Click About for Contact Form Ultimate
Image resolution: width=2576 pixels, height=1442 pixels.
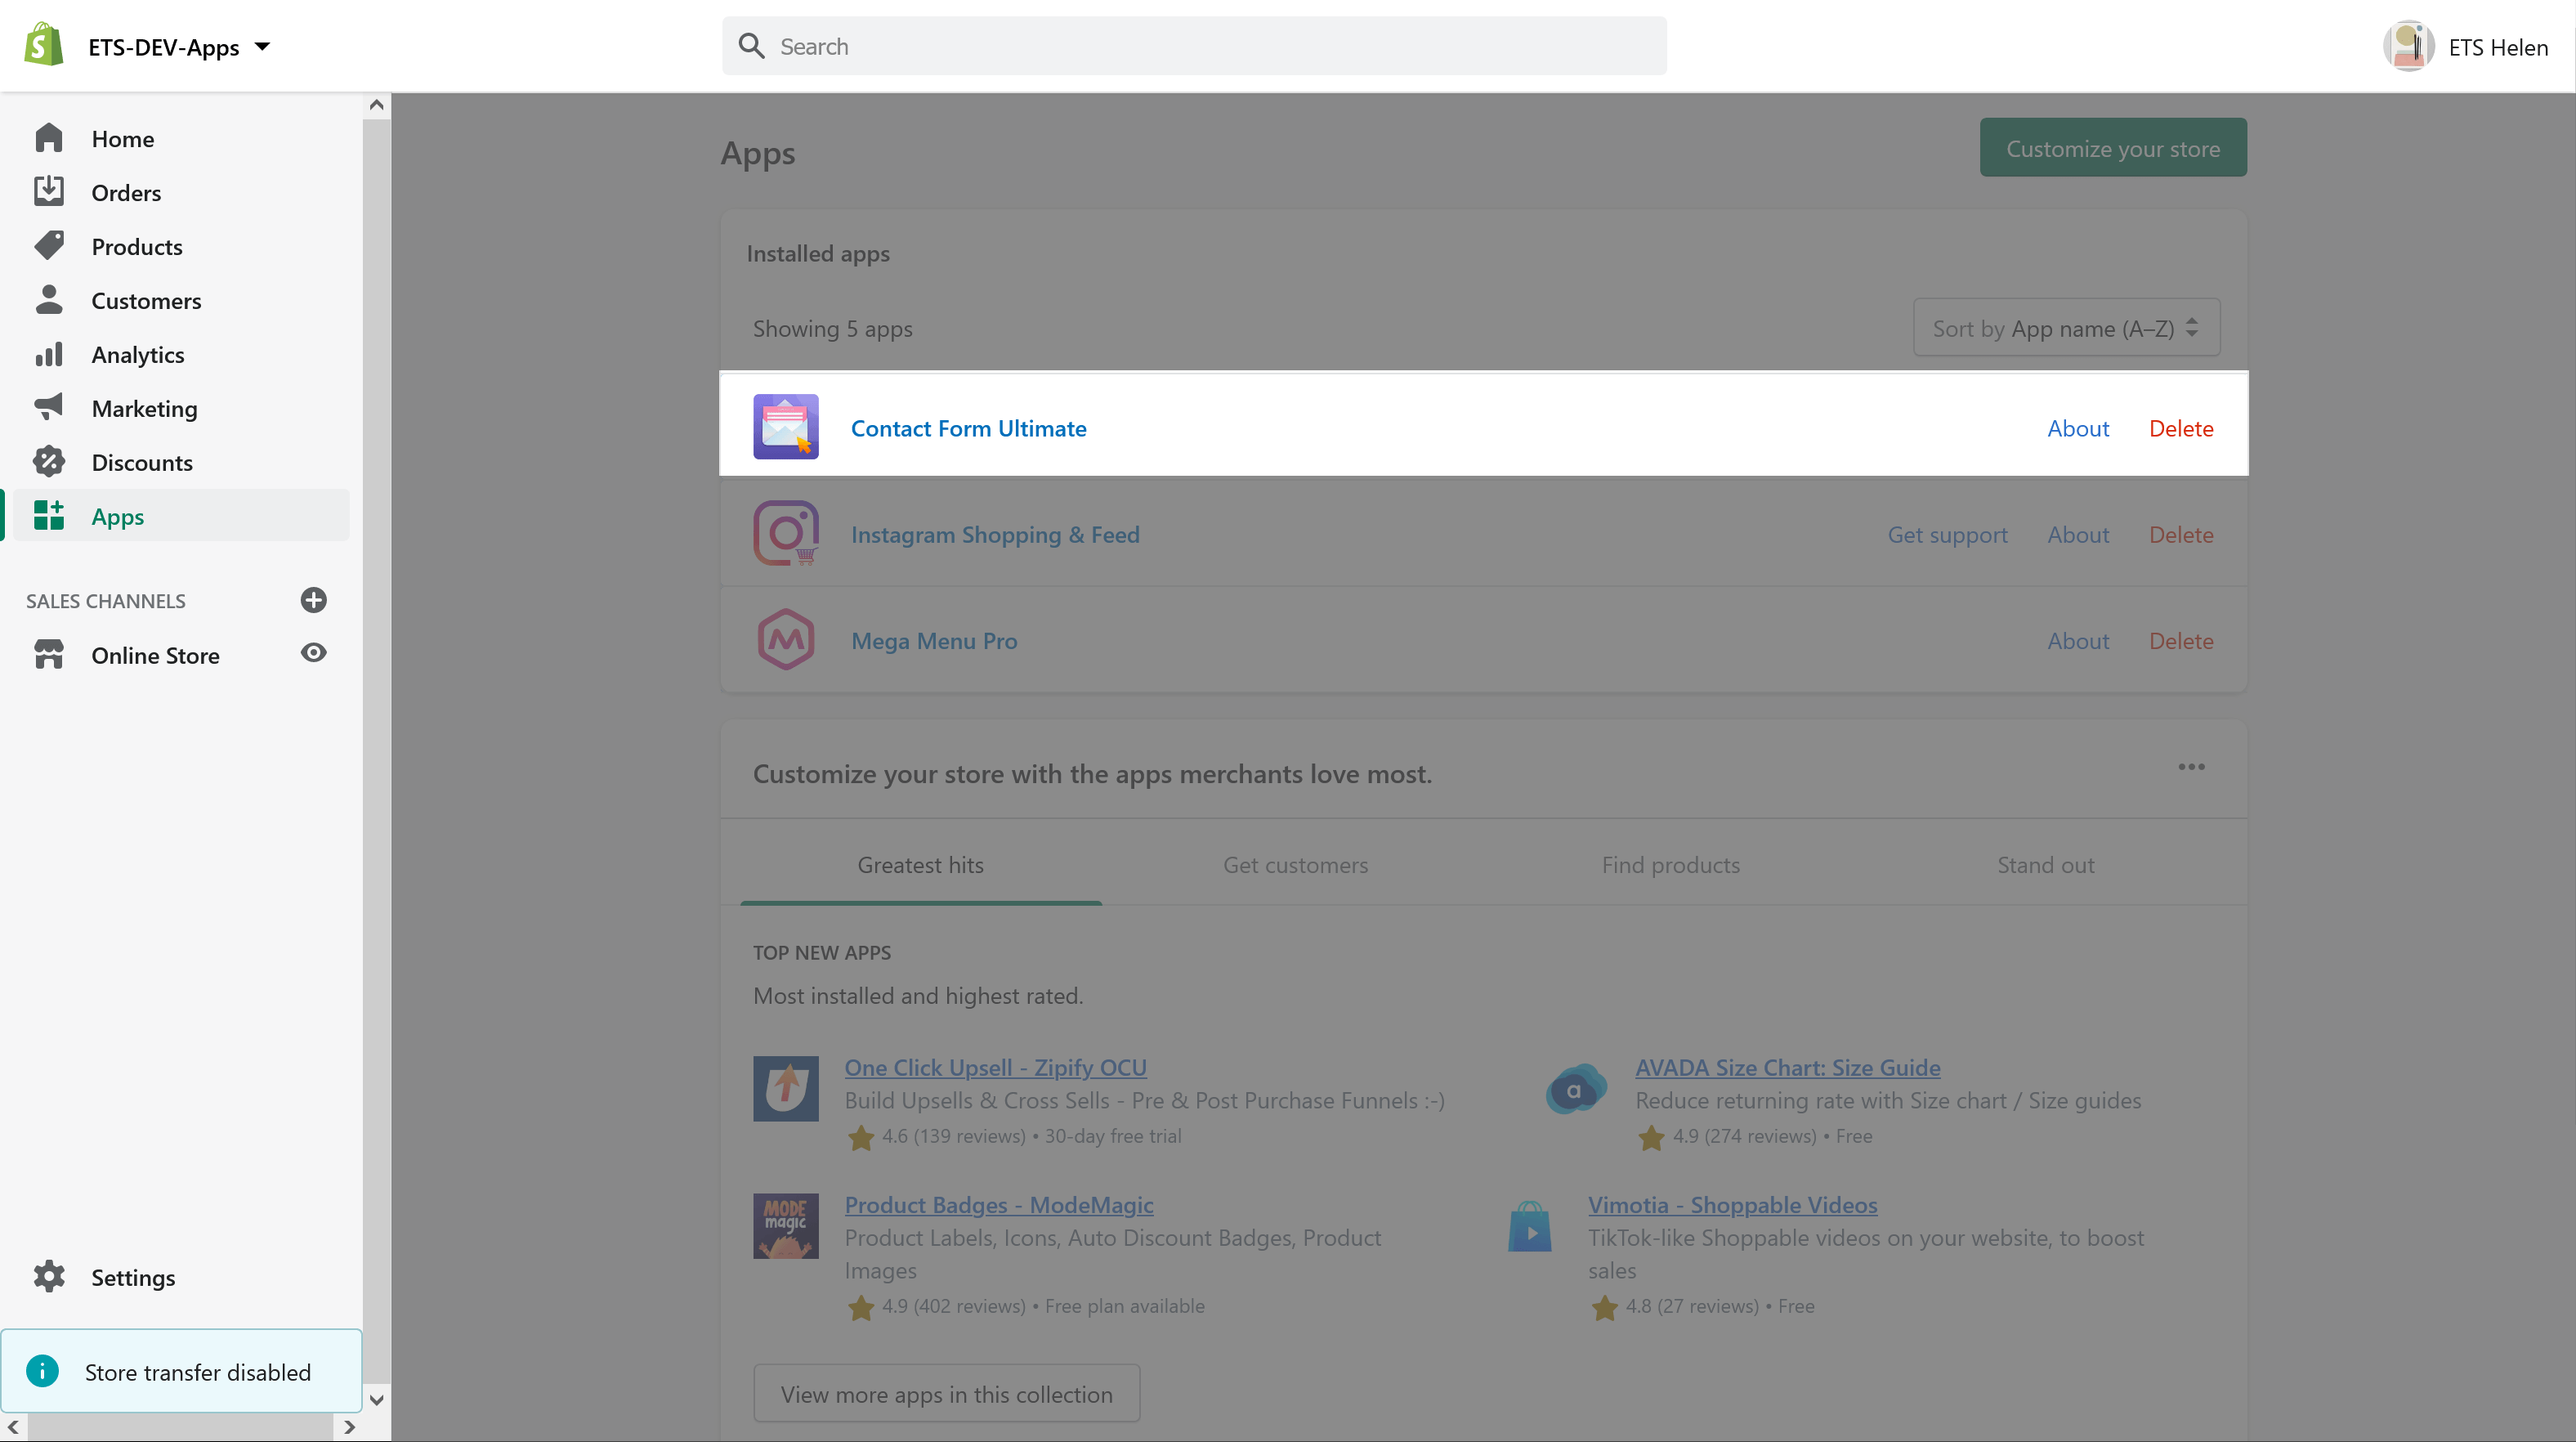tap(2078, 428)
